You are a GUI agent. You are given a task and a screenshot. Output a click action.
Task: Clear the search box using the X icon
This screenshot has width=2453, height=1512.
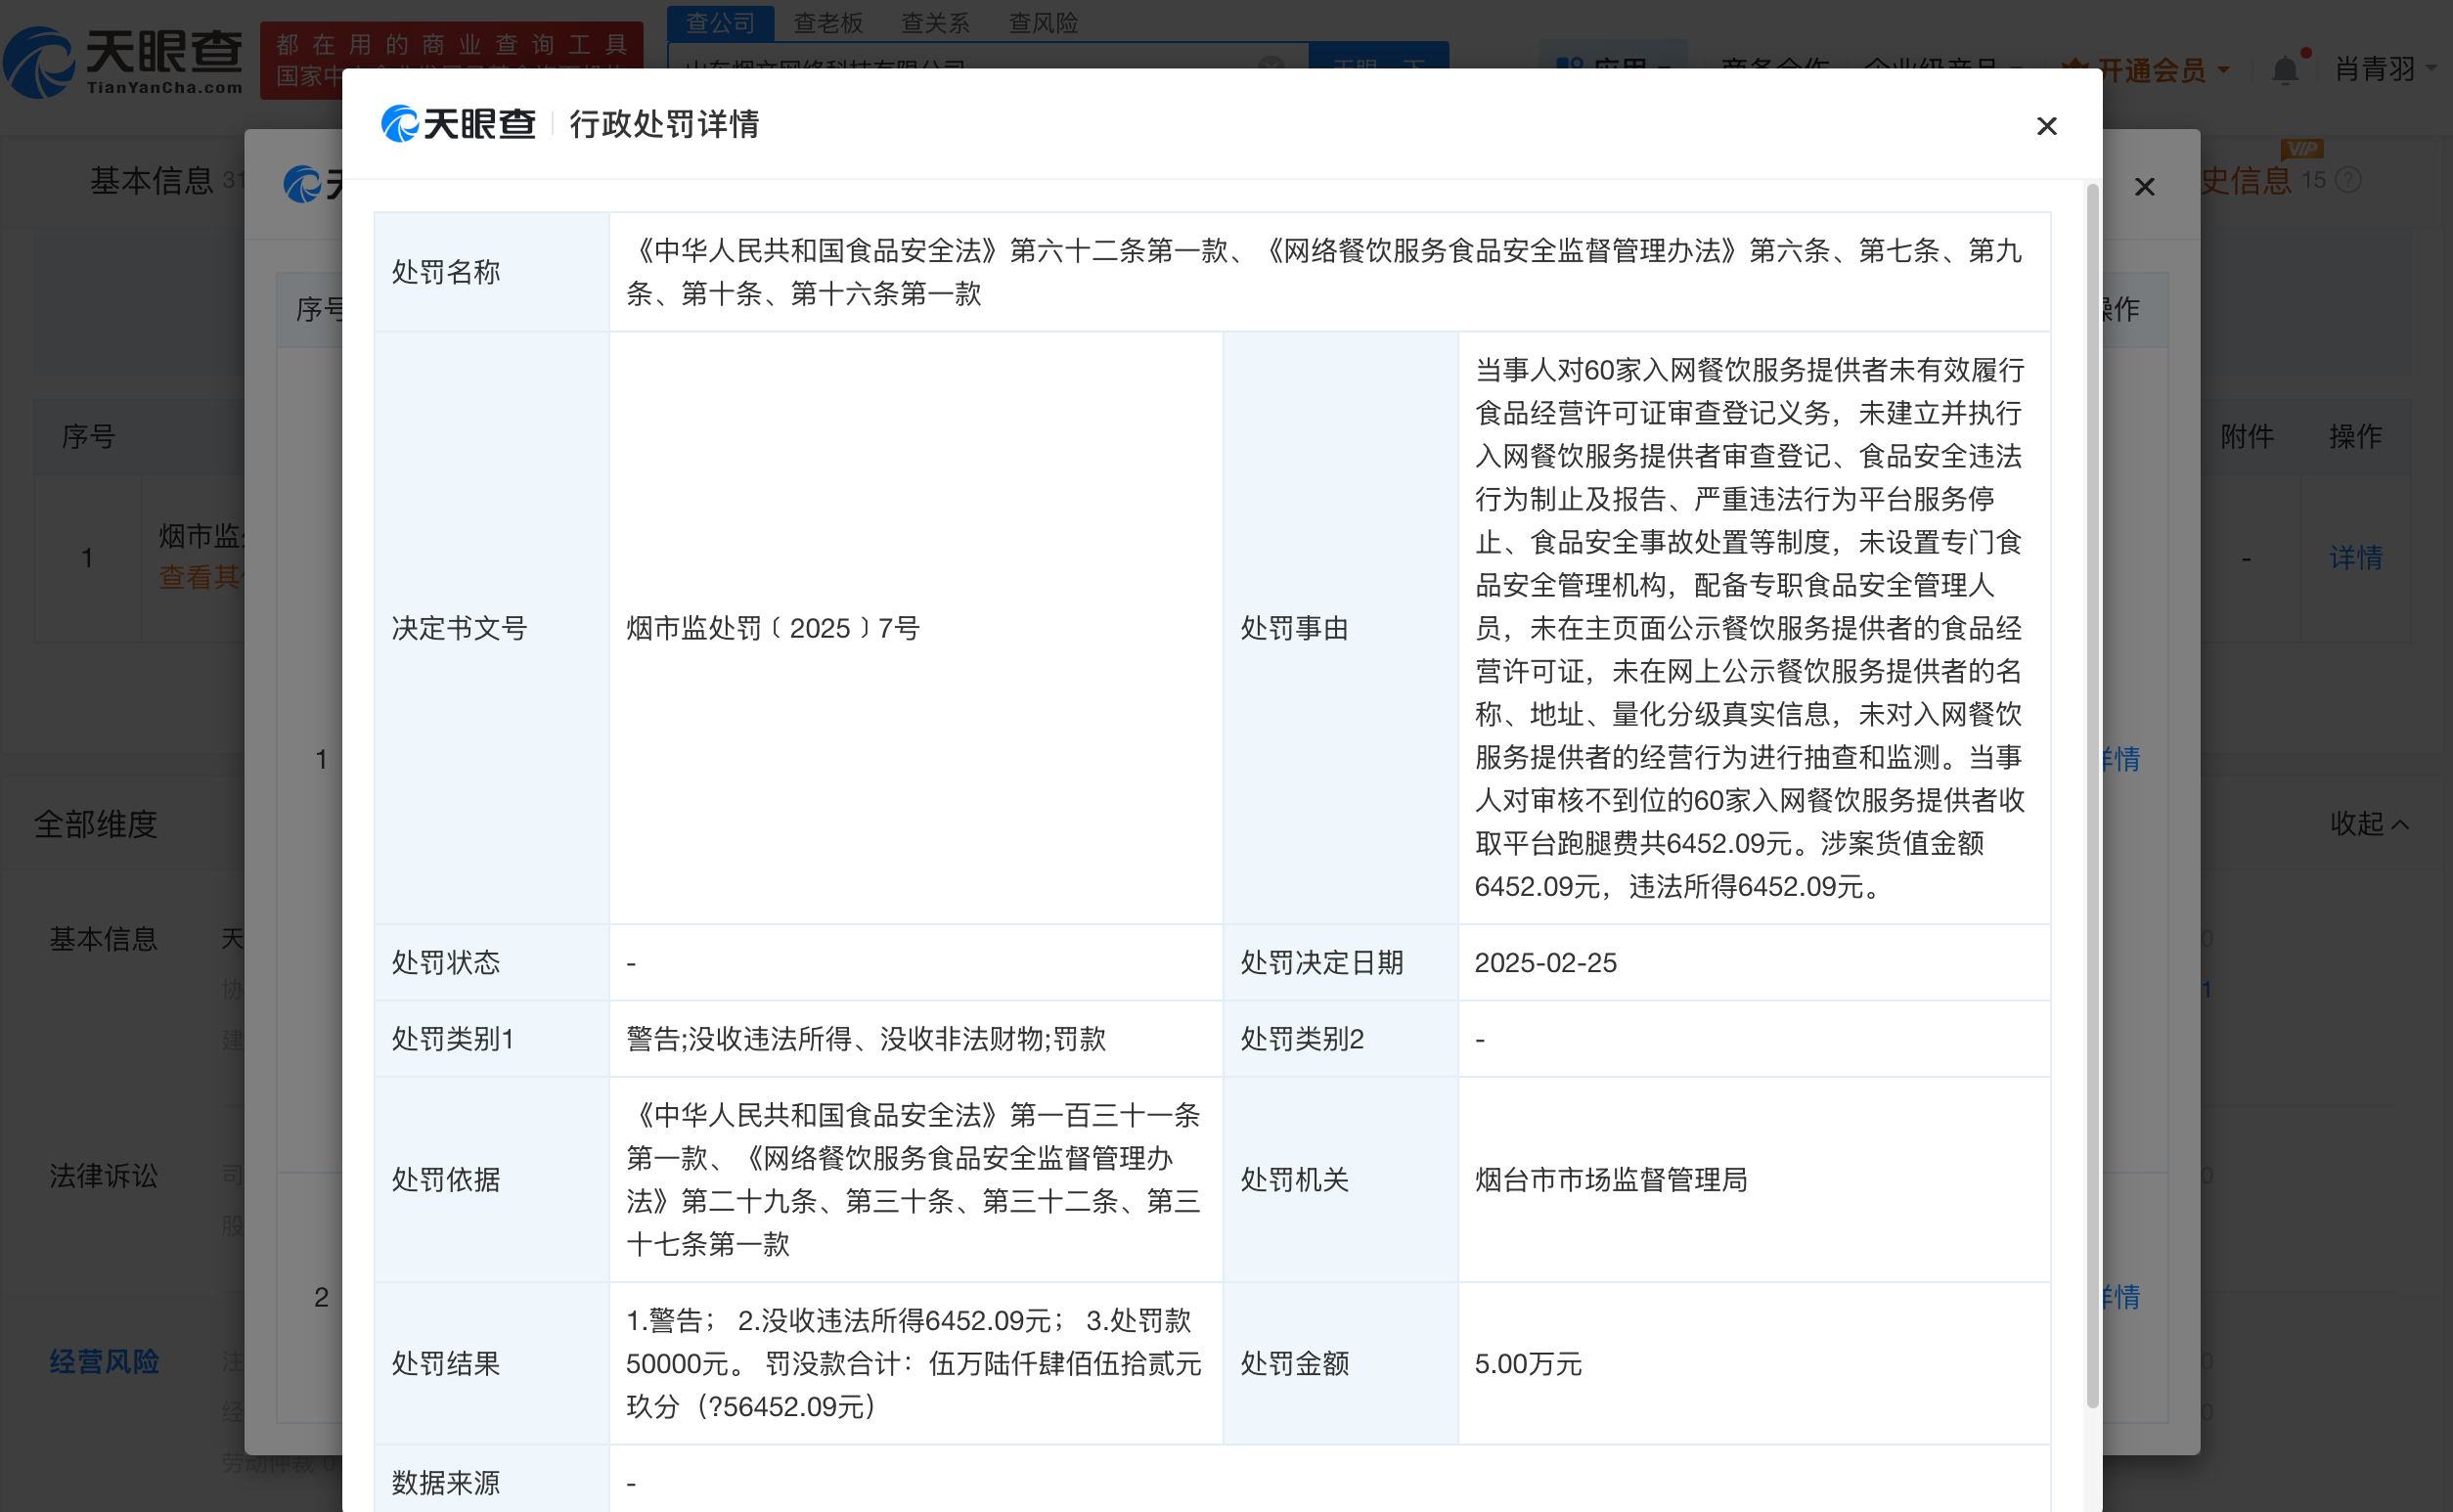click(1270, 66)
